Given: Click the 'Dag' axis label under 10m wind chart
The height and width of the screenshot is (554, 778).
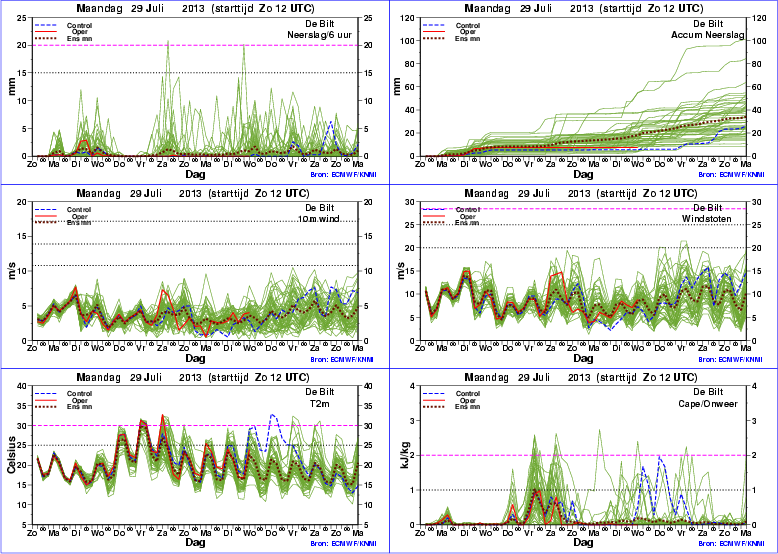Looking at the screenshot, I should pos(195,359).
